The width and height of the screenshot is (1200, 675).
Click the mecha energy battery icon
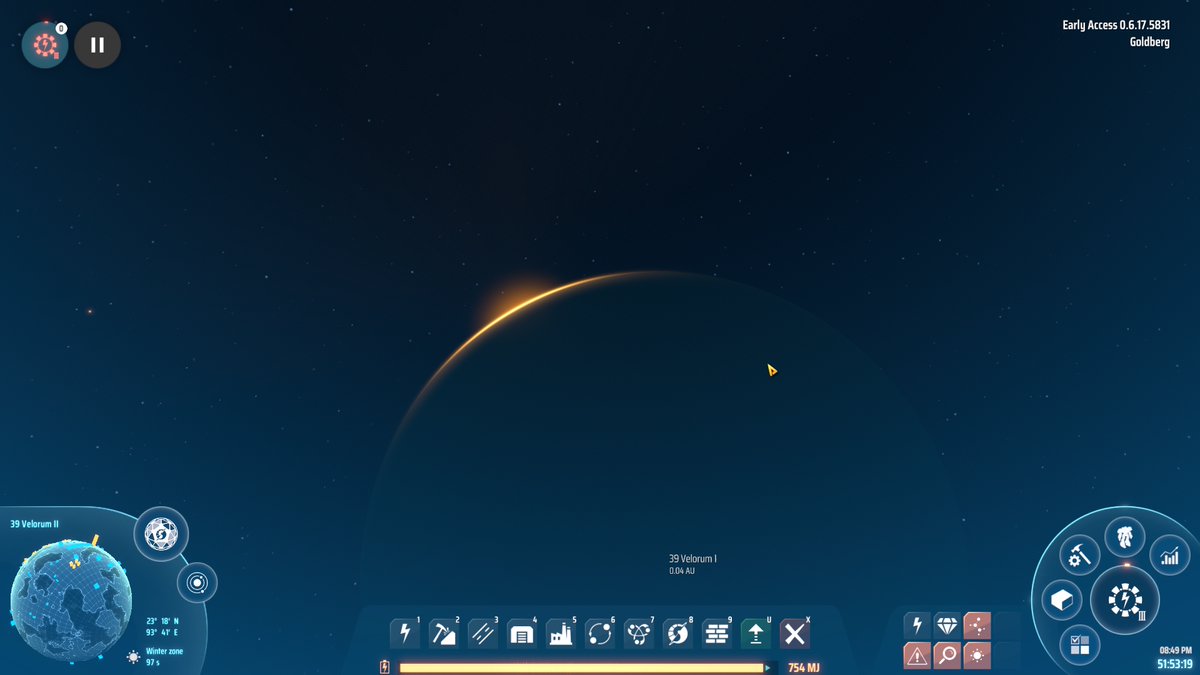[385, 667]
